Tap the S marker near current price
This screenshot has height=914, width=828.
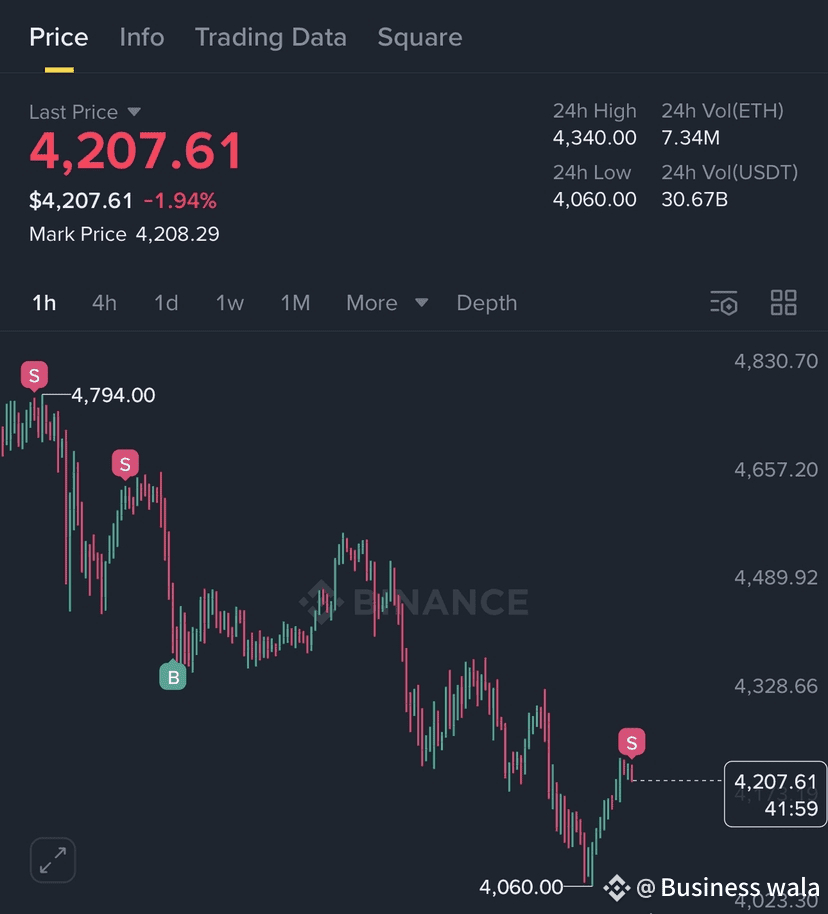(631, 743)
